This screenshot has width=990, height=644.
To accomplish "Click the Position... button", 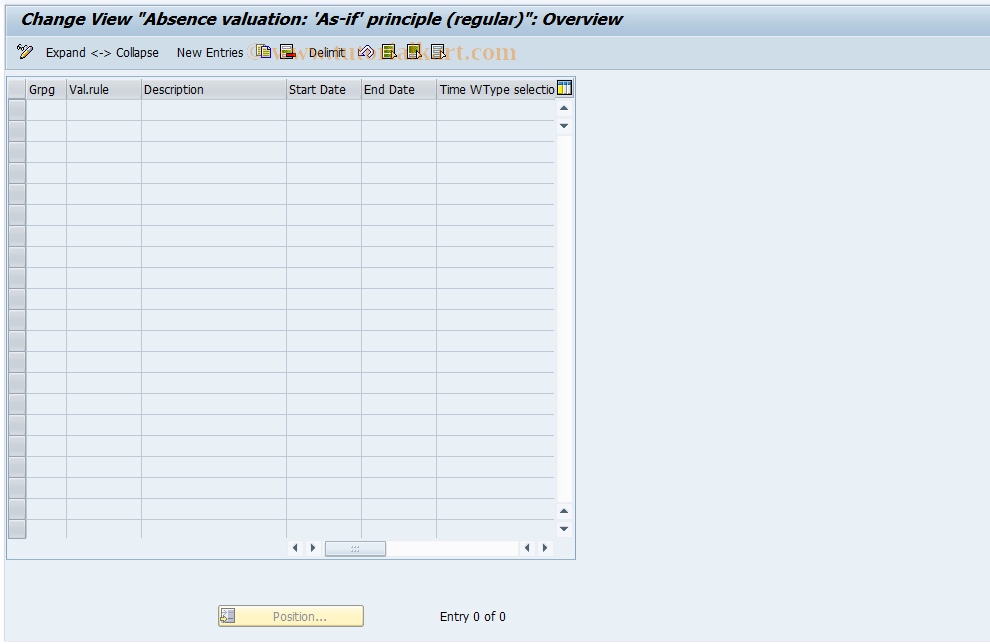I will (291, 616).
